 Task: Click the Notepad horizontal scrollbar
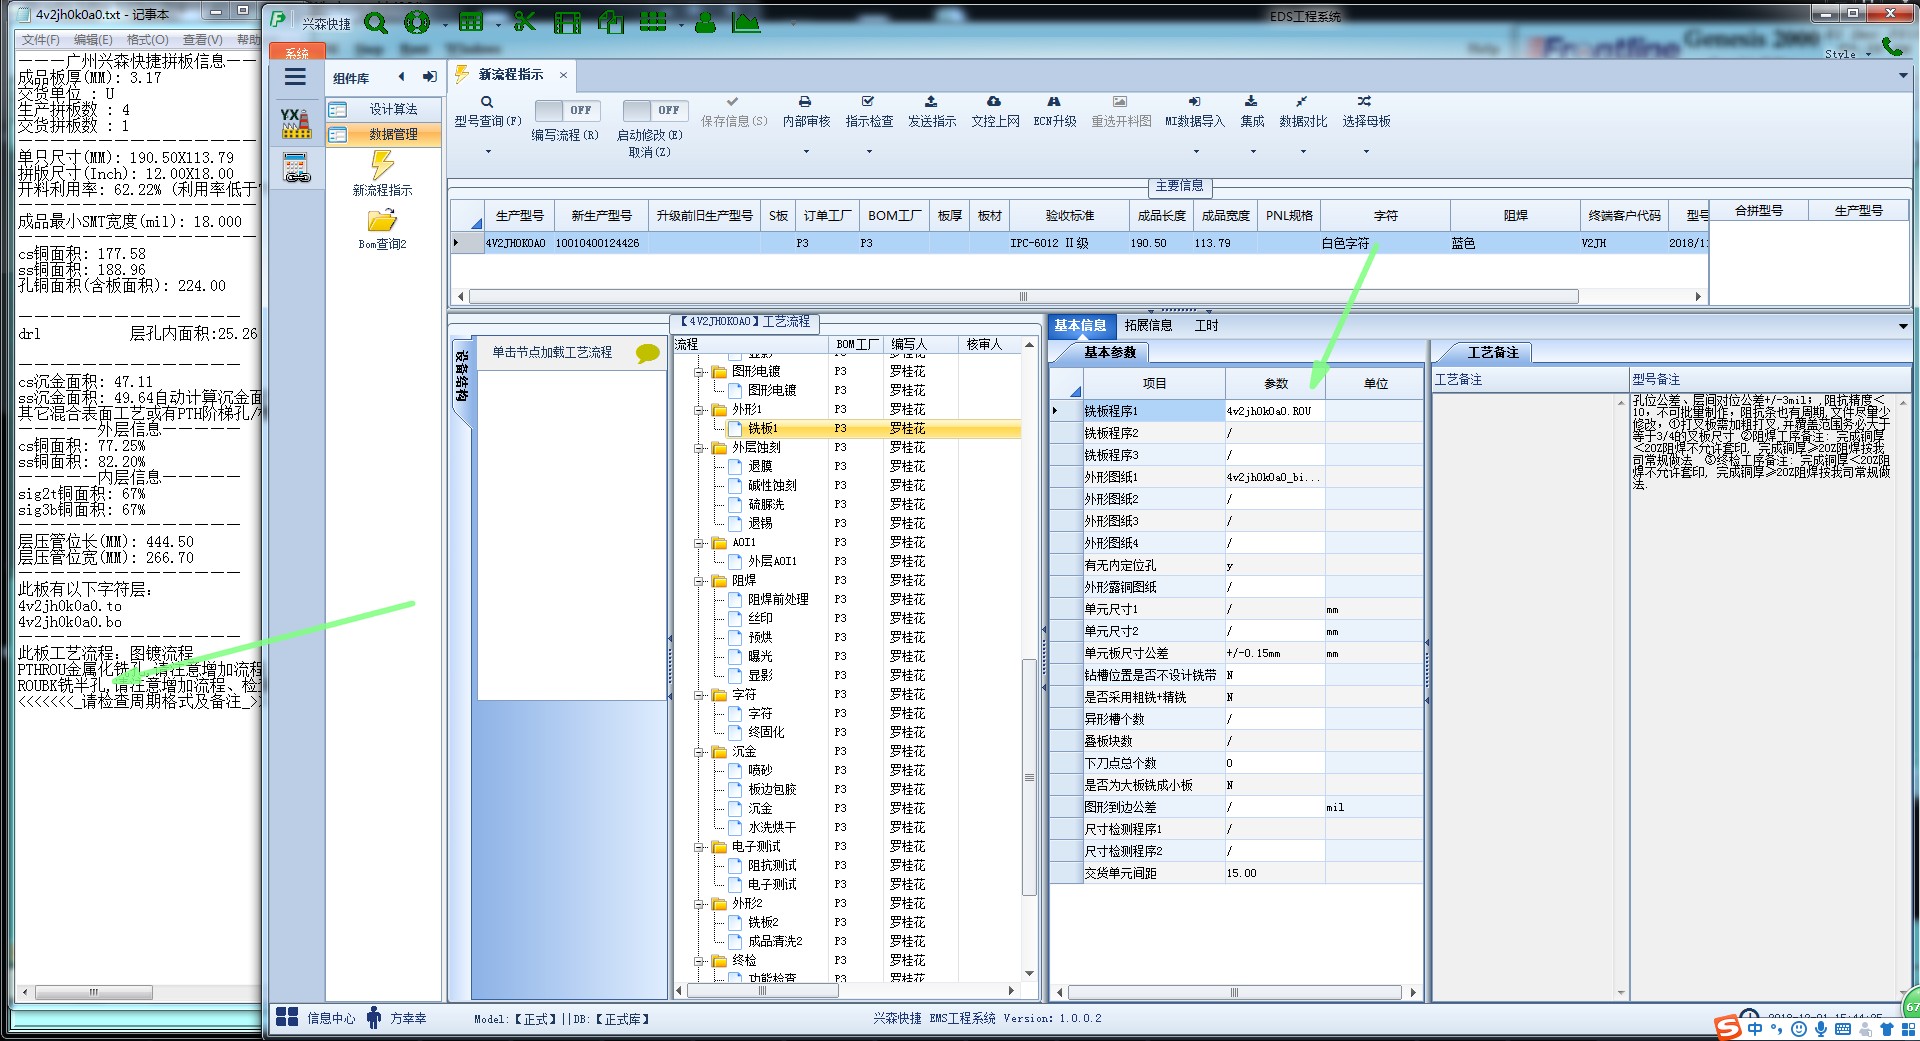tap(94, 993)
